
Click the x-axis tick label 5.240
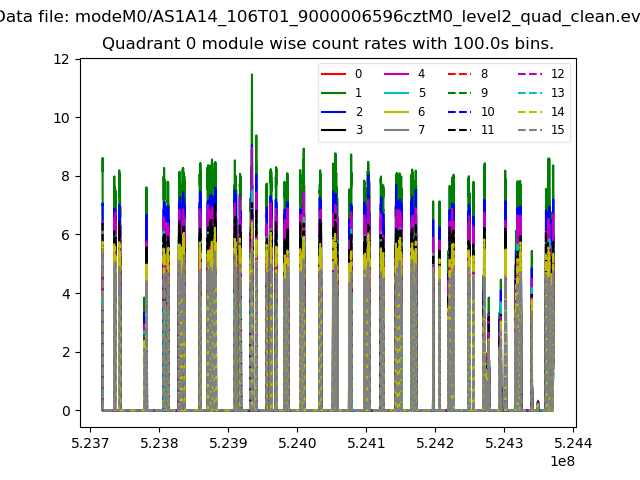(x=297, y=443)
